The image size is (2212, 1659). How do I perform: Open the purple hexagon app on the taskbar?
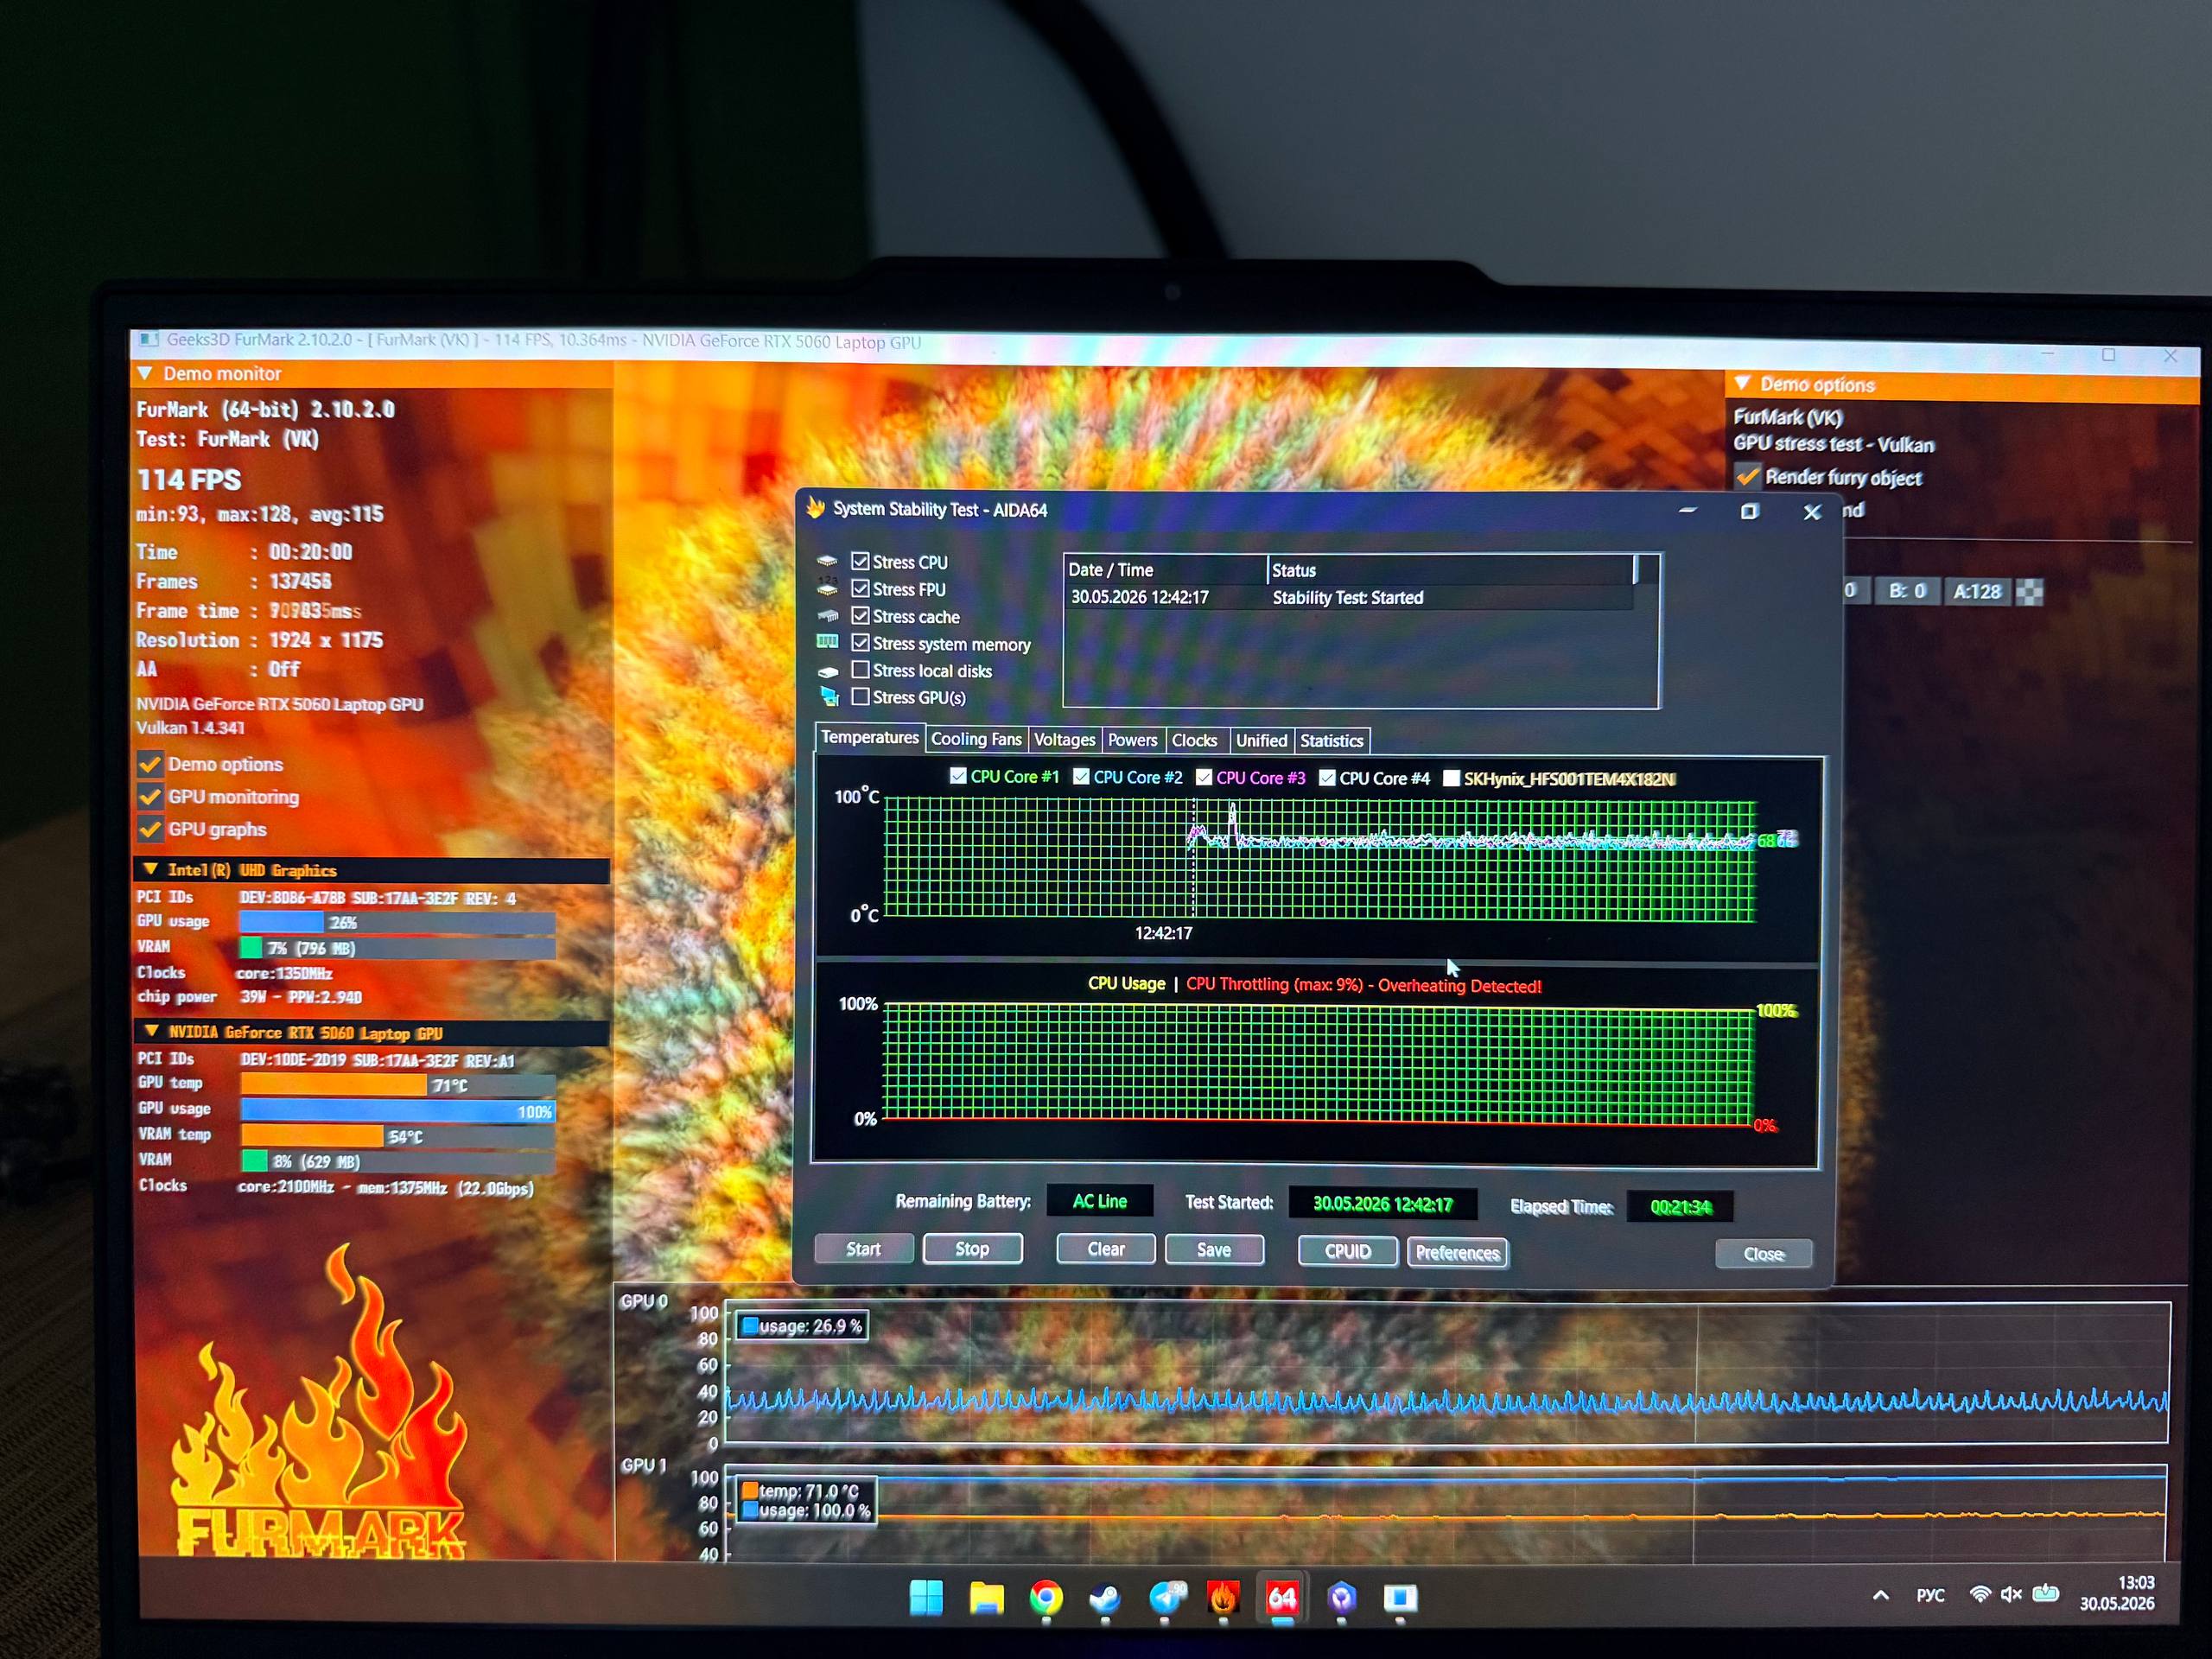point(1342,1598)
